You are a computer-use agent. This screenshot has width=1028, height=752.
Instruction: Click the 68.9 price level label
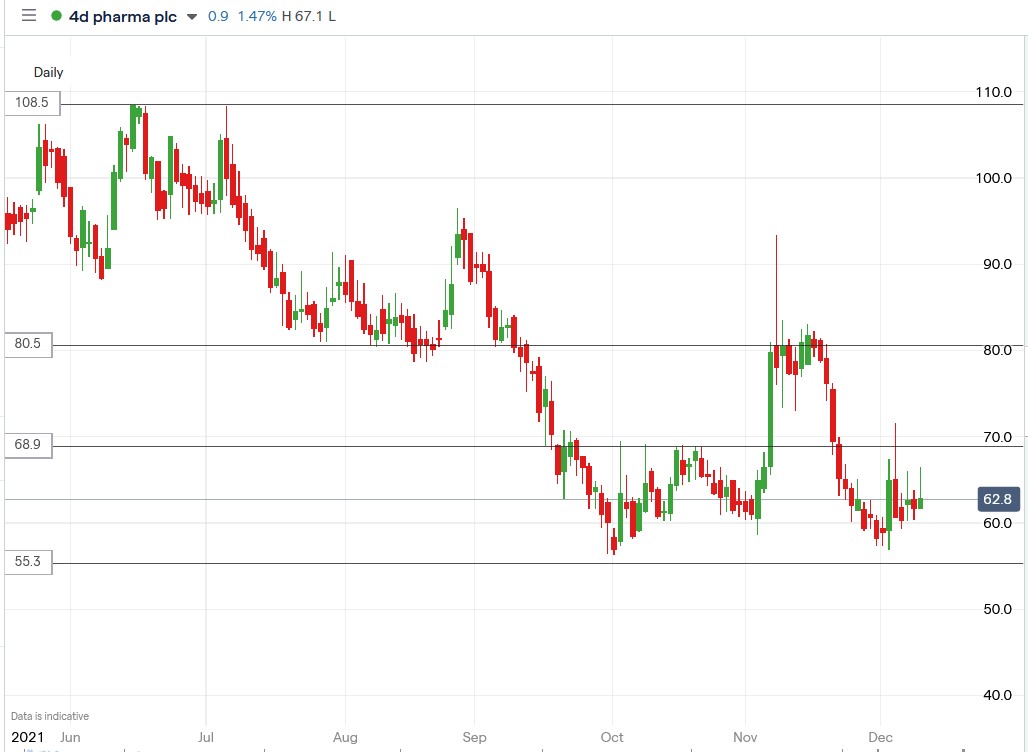pos(27,446)
